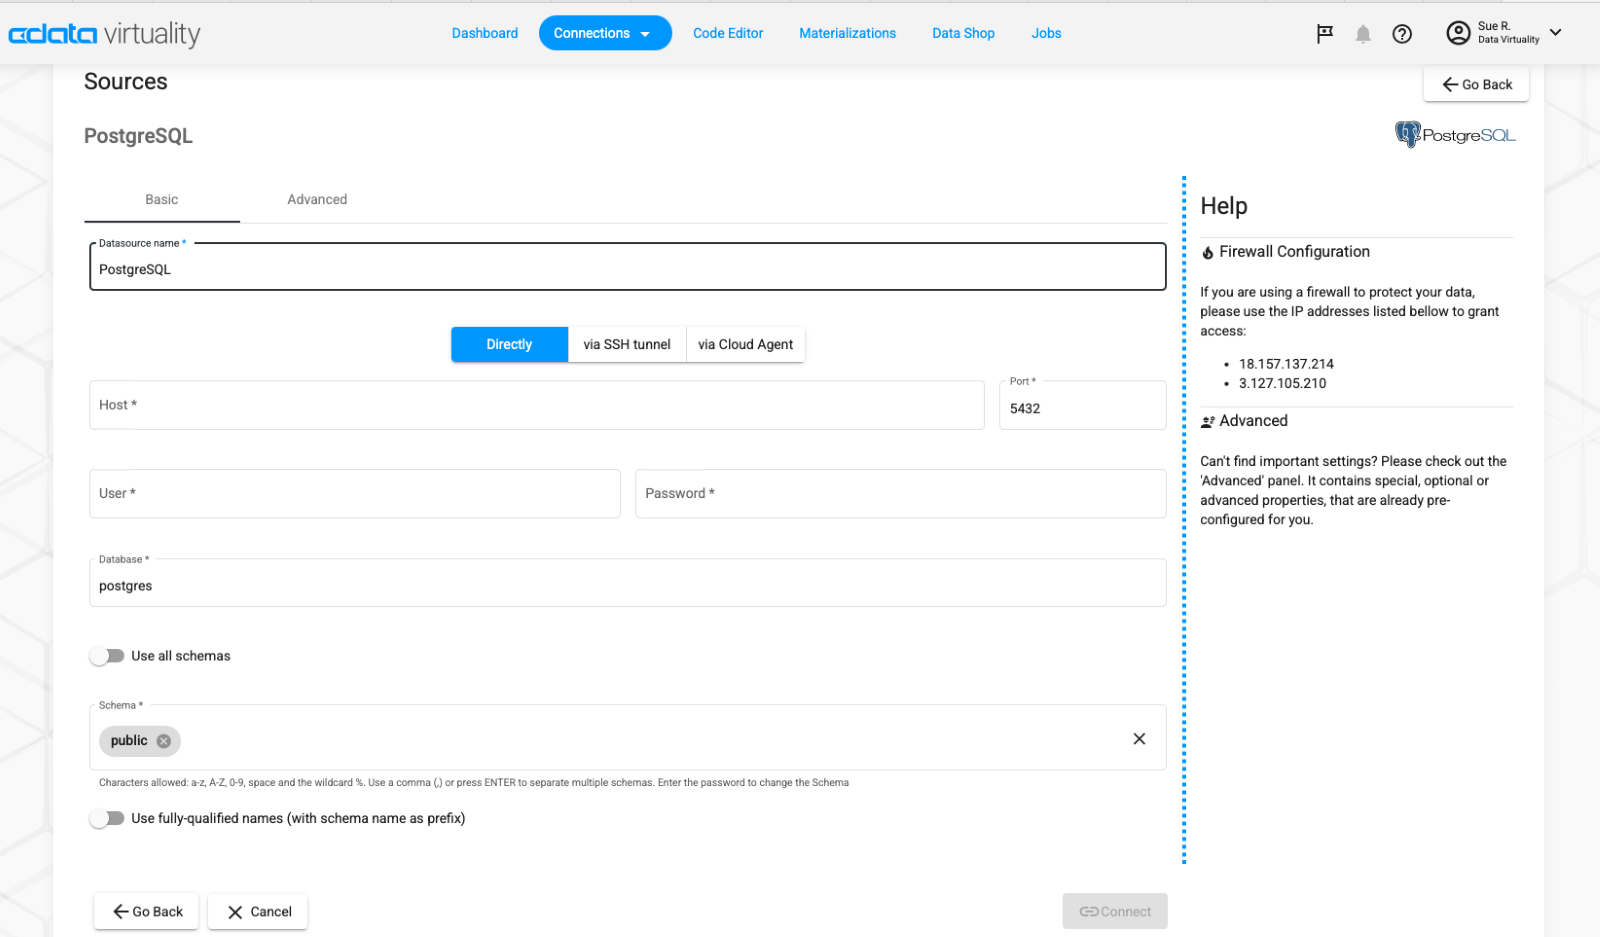
Task: Click the PostgreSQL logo above the Help panel
Action: click(x=1455, y=134)
